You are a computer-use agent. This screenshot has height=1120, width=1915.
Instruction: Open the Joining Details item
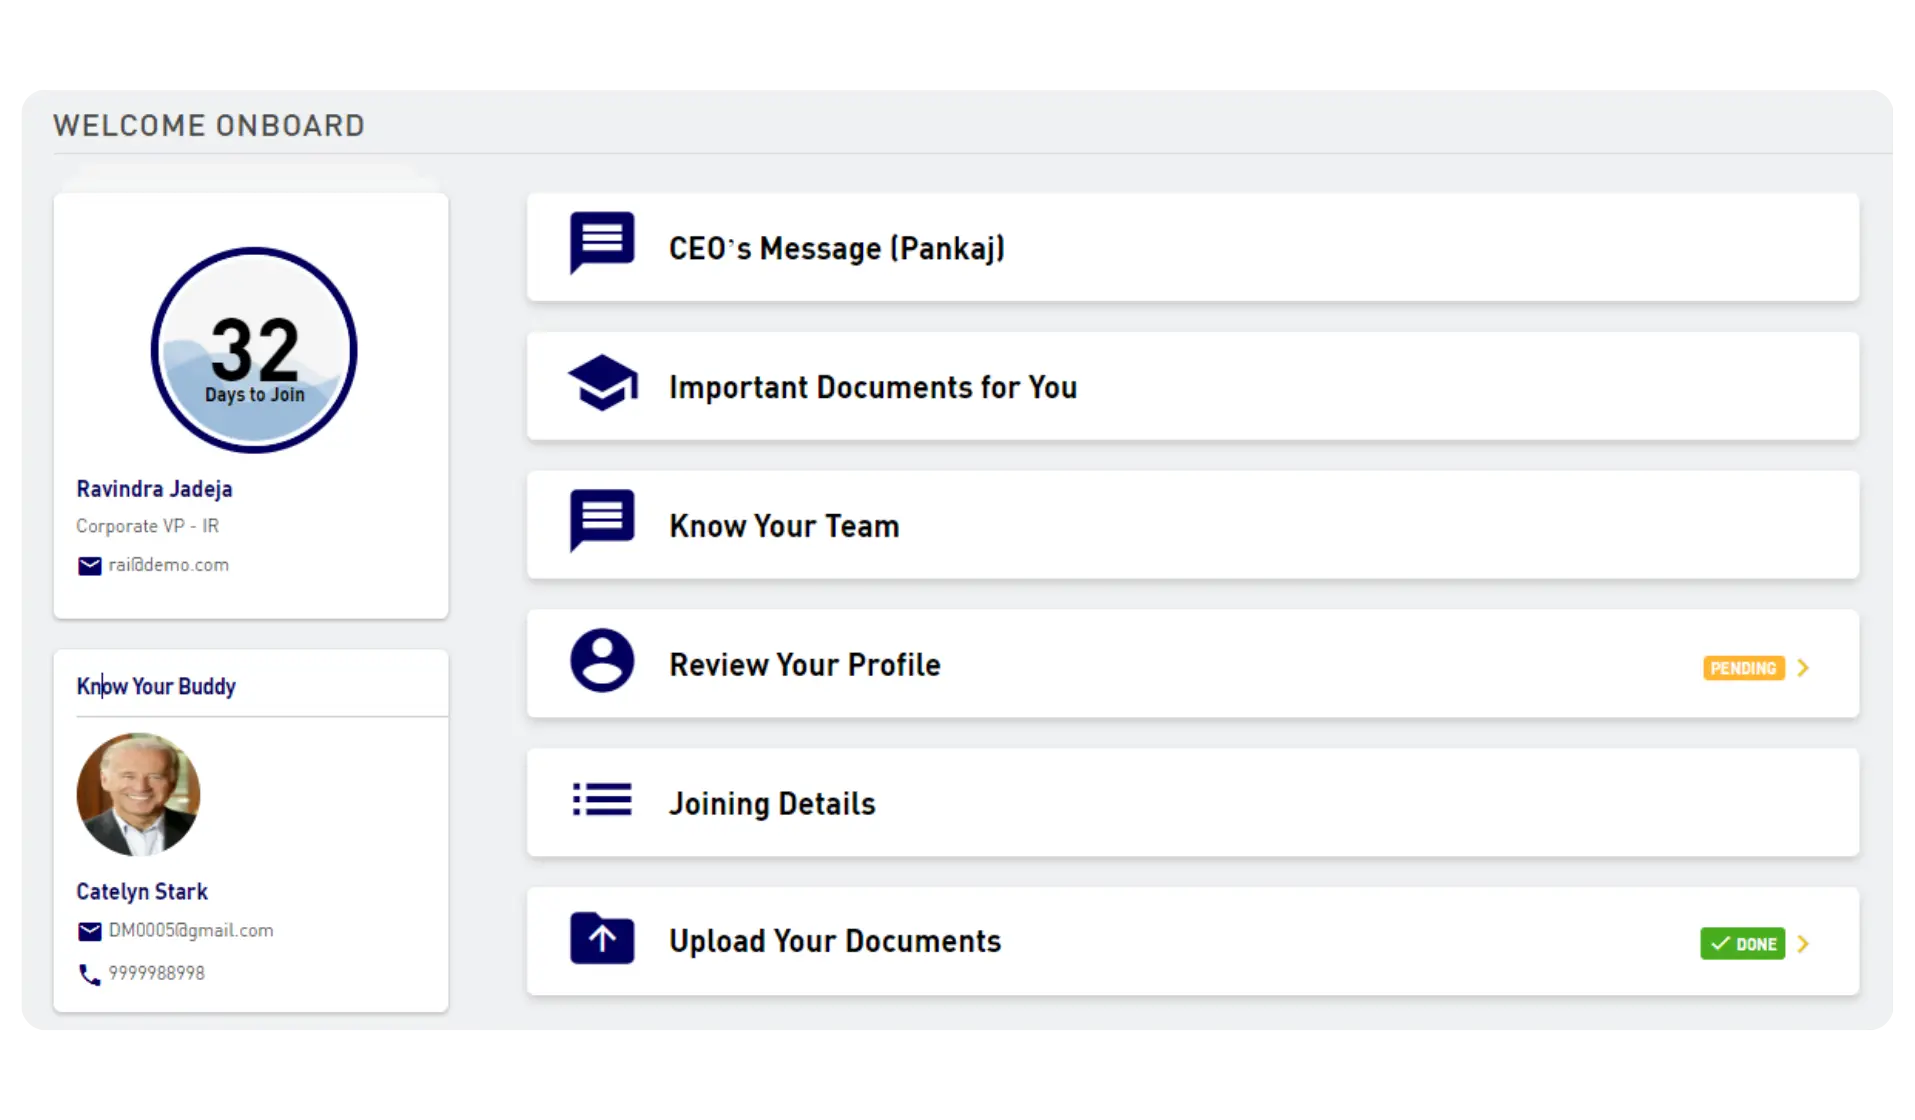click(1192, 802)
